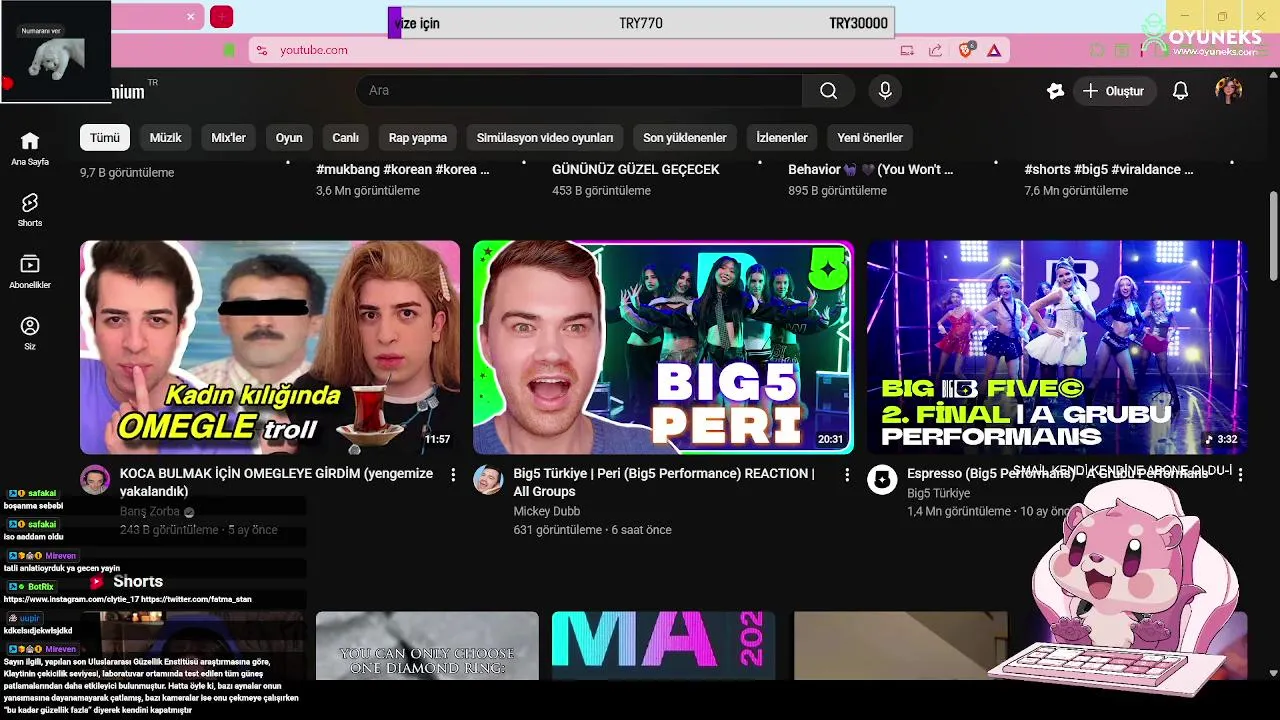
Task: Click the 631 görüntüleme • 6 saat önce text
Action: click(x=592, y=530)
